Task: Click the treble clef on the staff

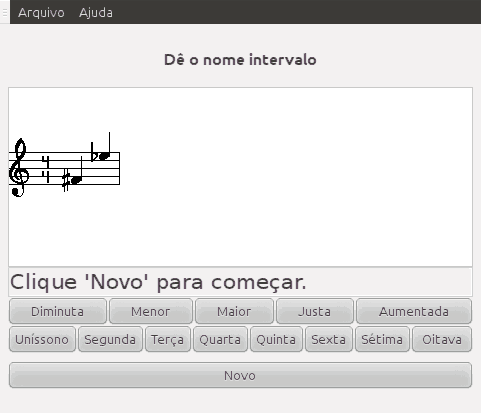Action: 19,167
